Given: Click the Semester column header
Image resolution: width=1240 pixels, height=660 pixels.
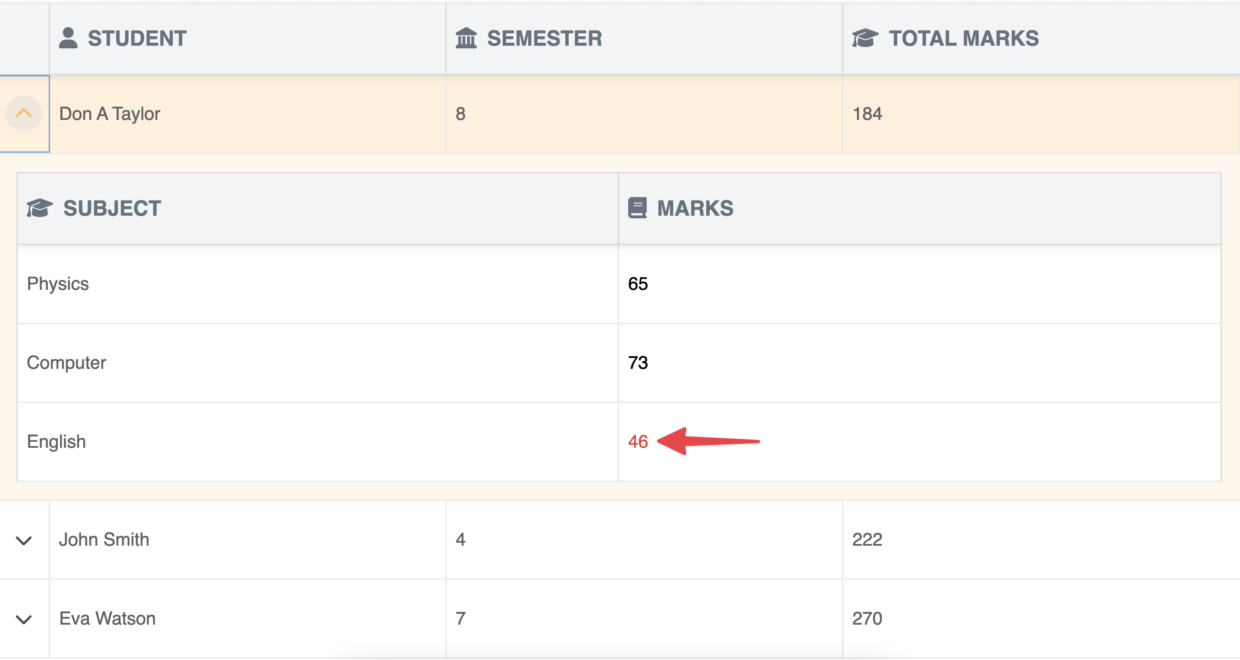Looking at the screenshot, I should 544,38.
